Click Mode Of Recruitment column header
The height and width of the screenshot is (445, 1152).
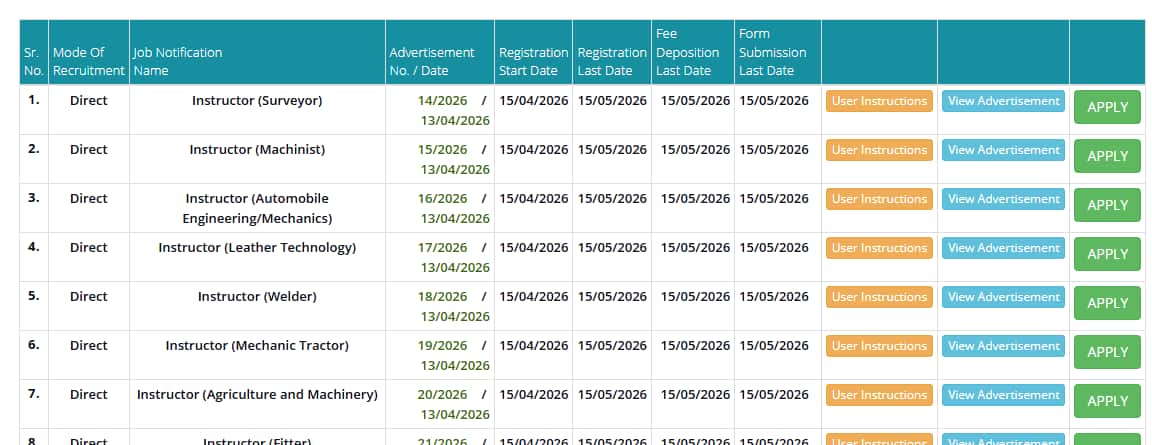click(89, 62)
